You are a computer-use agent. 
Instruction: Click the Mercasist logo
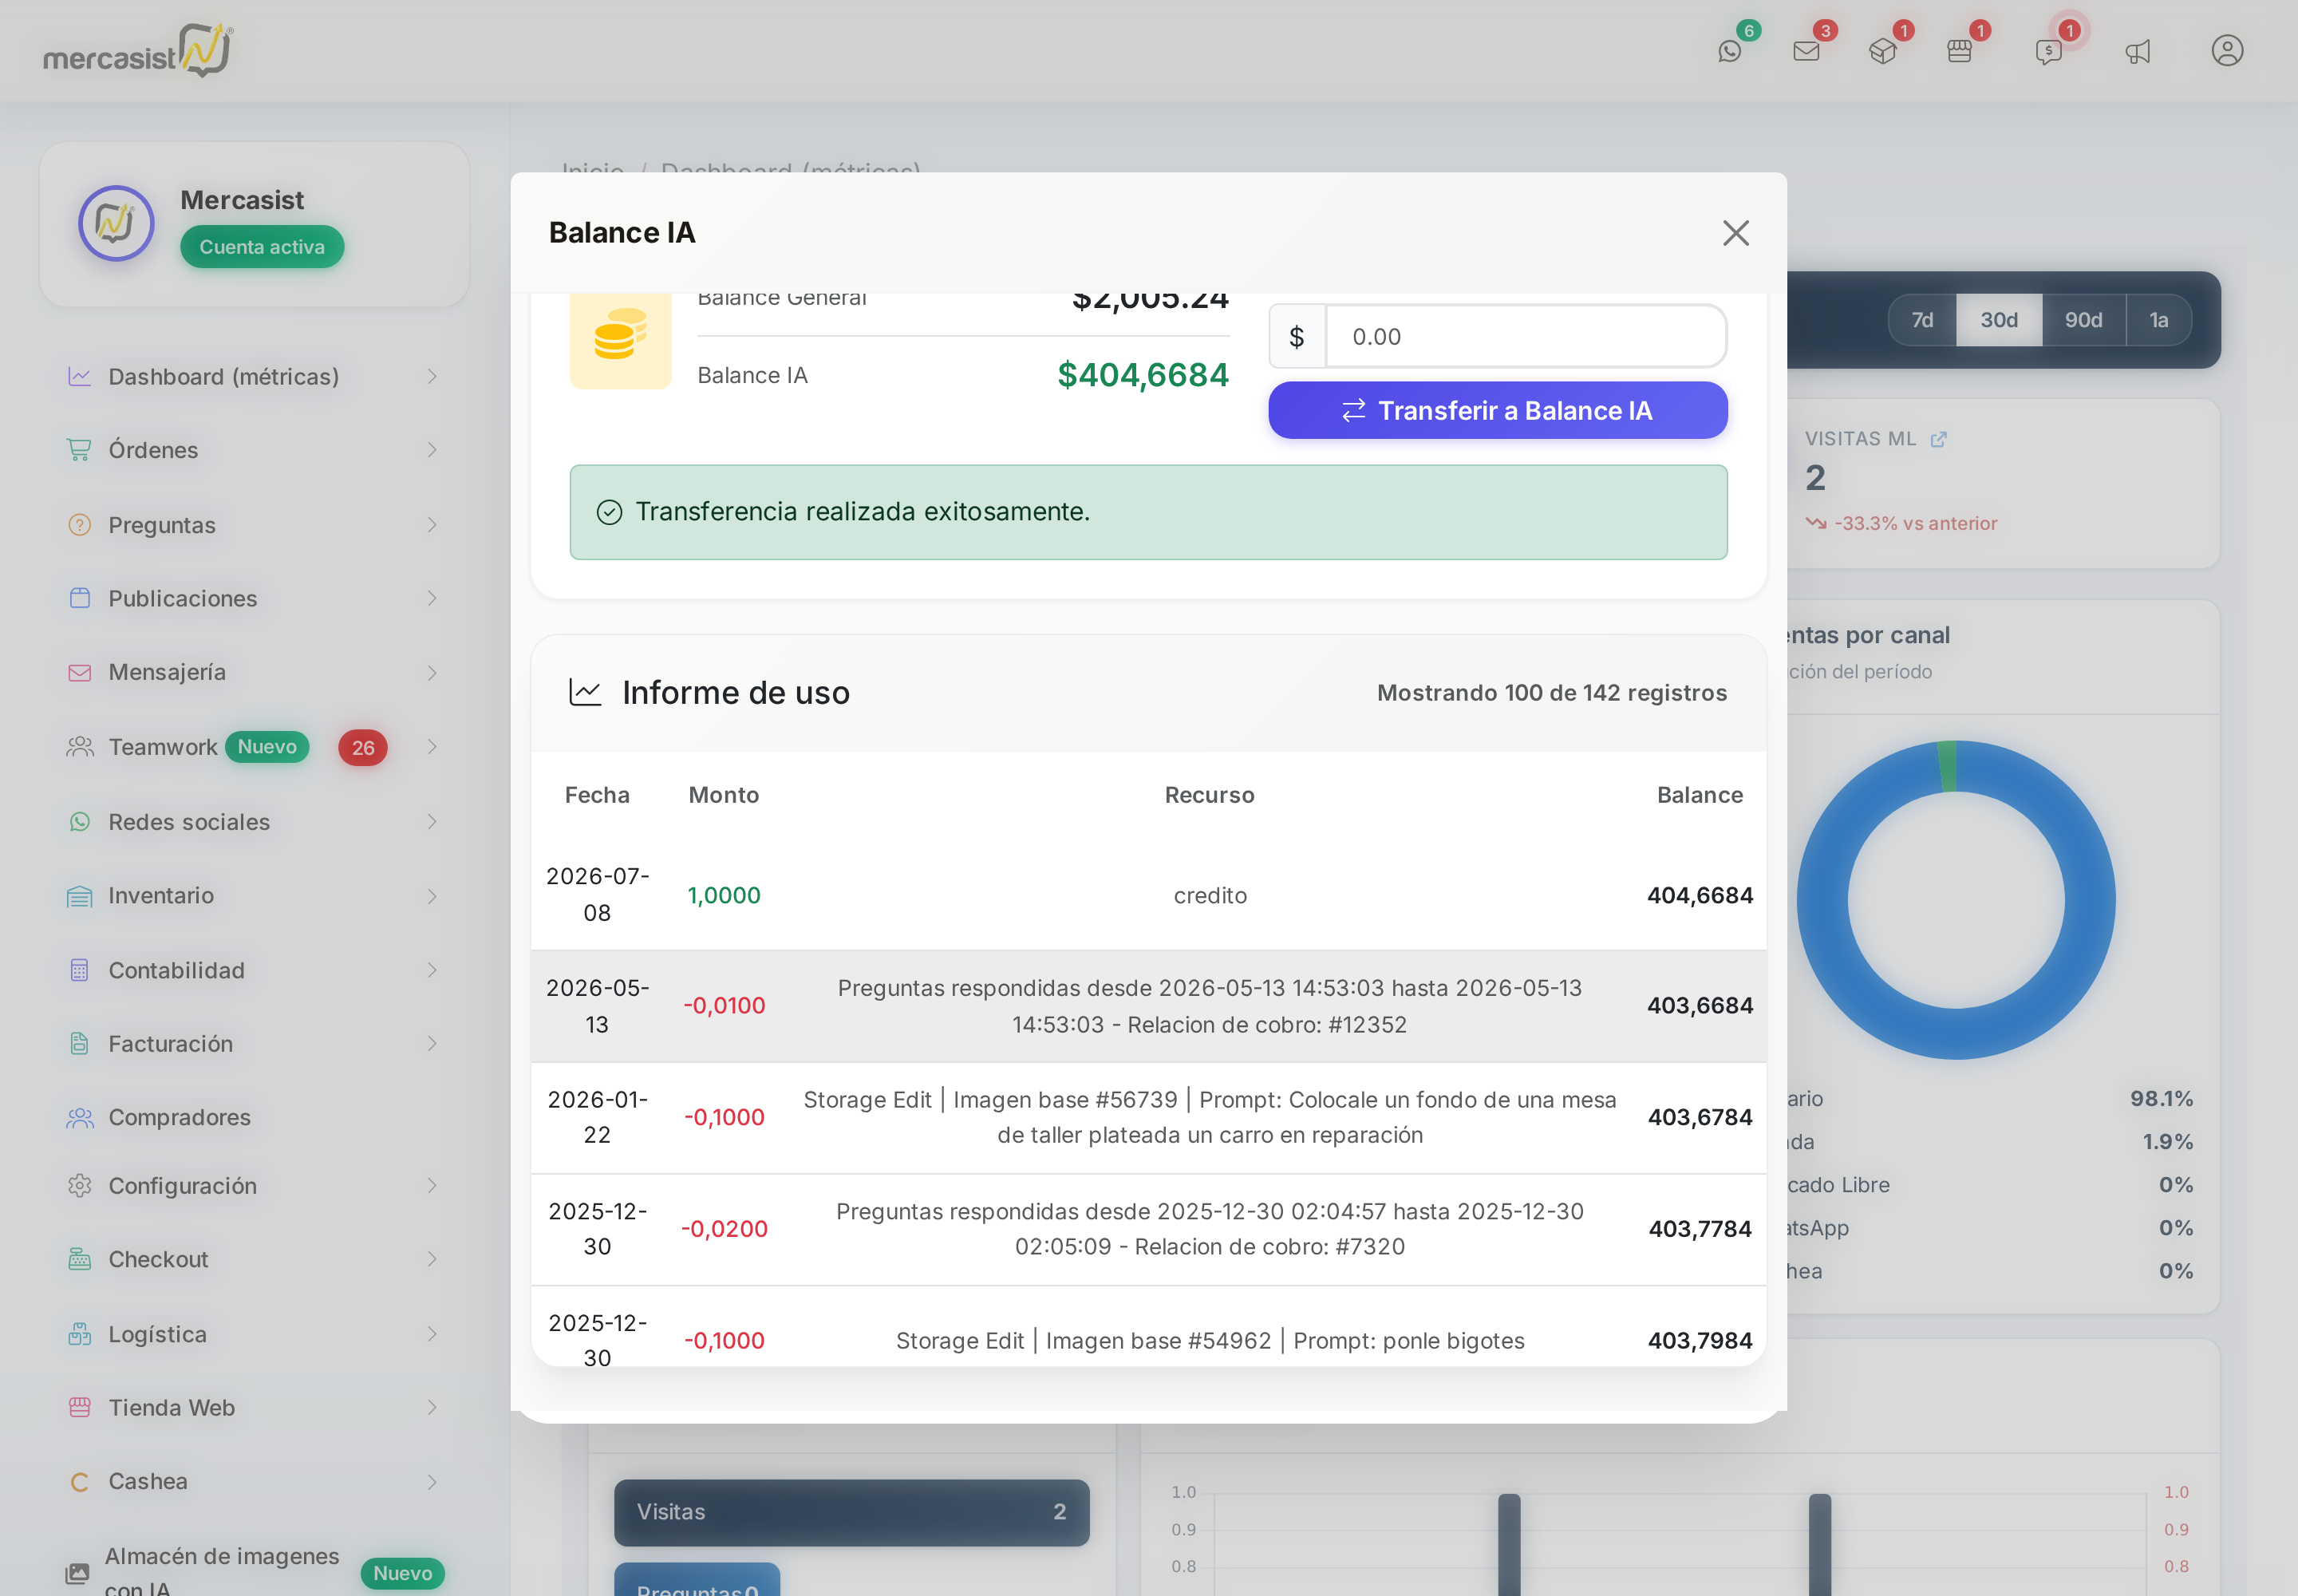click(138, 50)
